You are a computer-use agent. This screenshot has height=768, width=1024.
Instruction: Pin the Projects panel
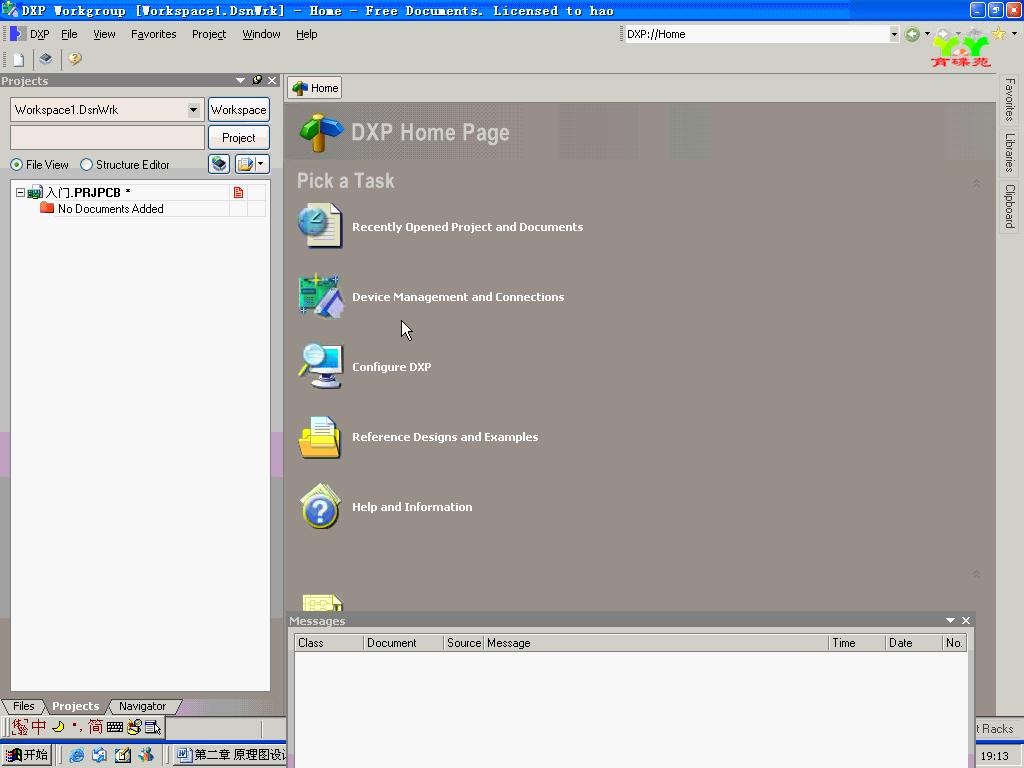tap(257, 80)
